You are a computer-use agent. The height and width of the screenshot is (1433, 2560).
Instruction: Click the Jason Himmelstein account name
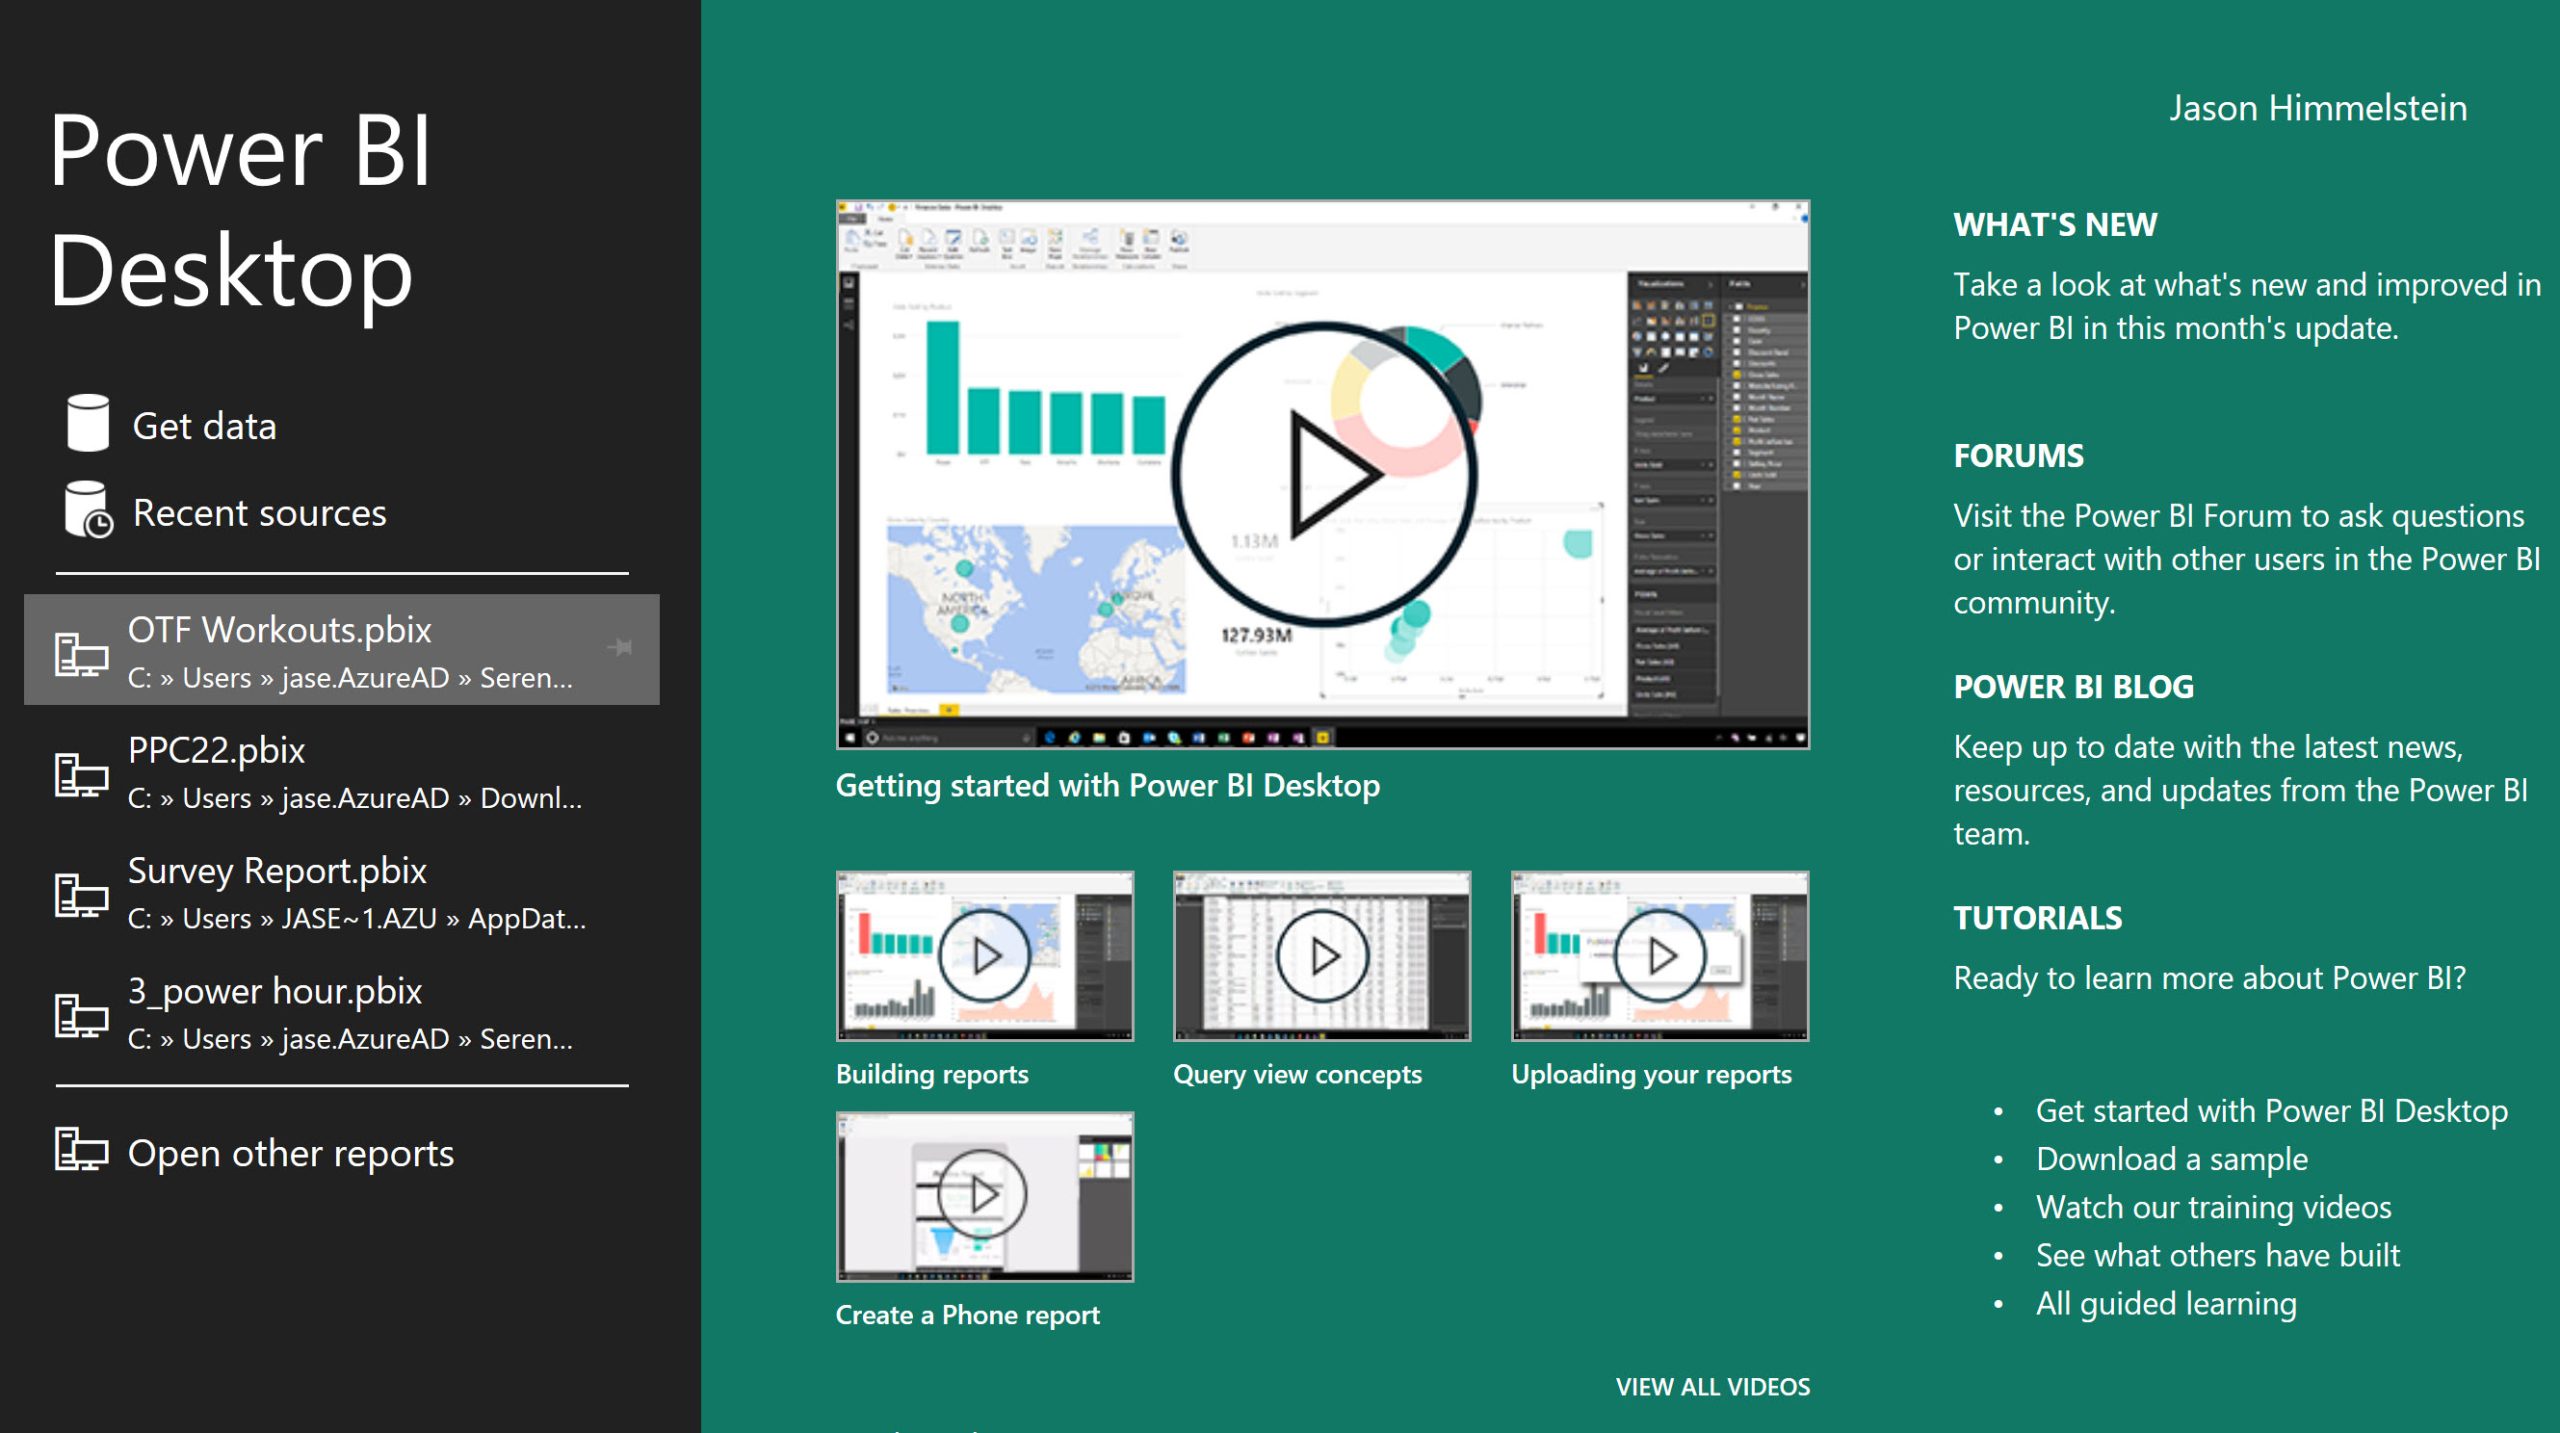(2318, 108)
